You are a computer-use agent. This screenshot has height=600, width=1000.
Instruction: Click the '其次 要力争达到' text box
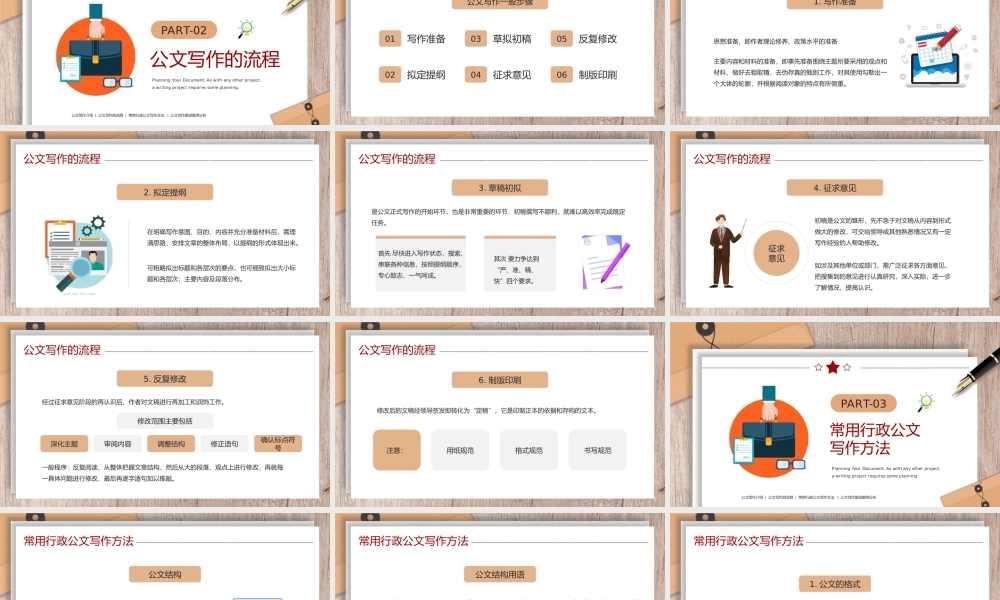[x=520, y=264]
